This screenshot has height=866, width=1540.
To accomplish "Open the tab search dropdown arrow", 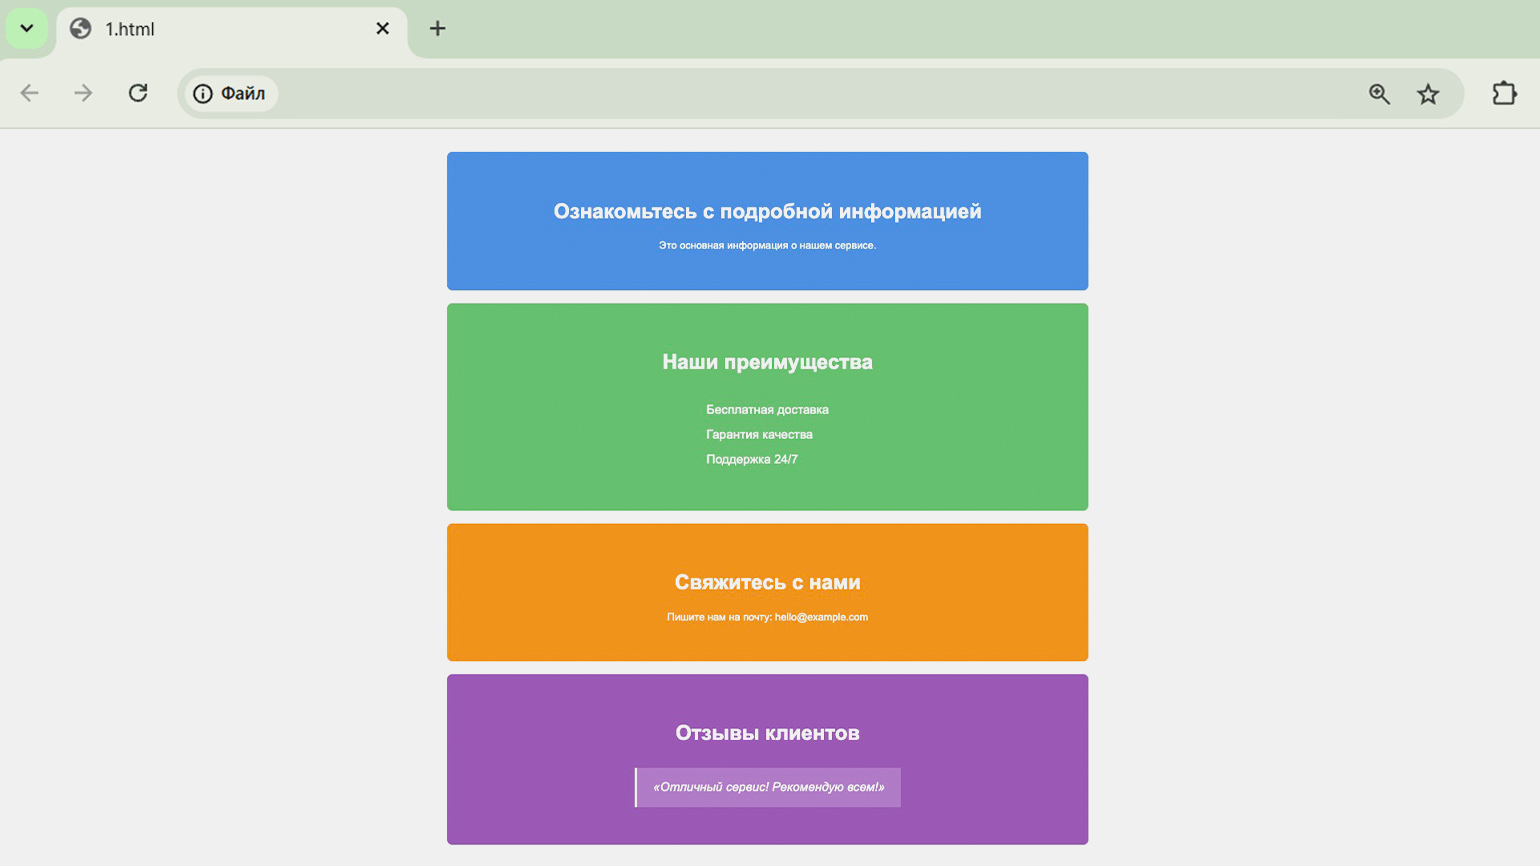I will (x=27, y=28).
